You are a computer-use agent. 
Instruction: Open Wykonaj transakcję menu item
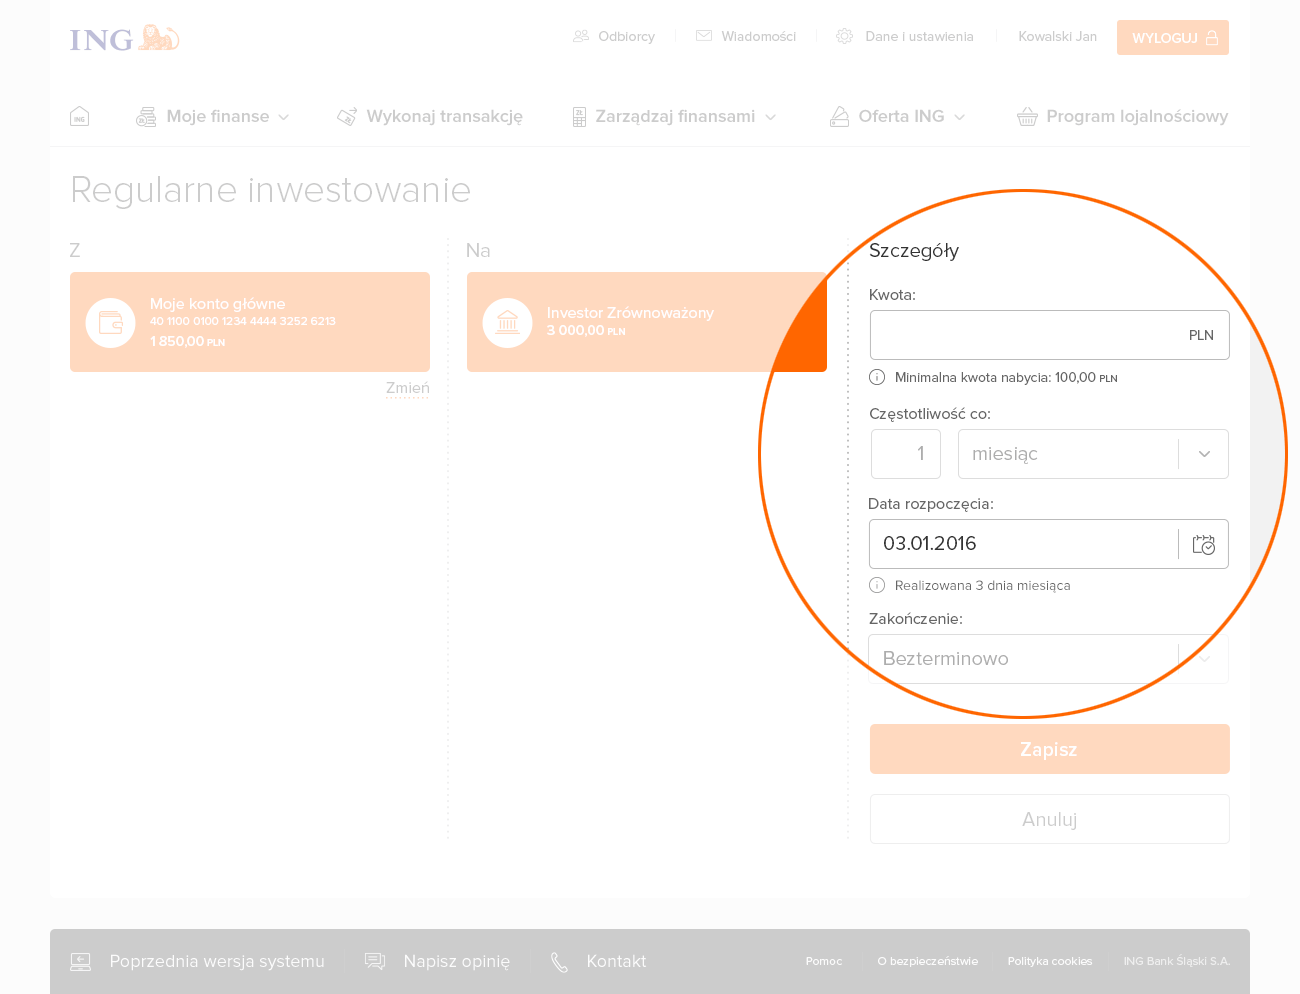click(444, 116)
